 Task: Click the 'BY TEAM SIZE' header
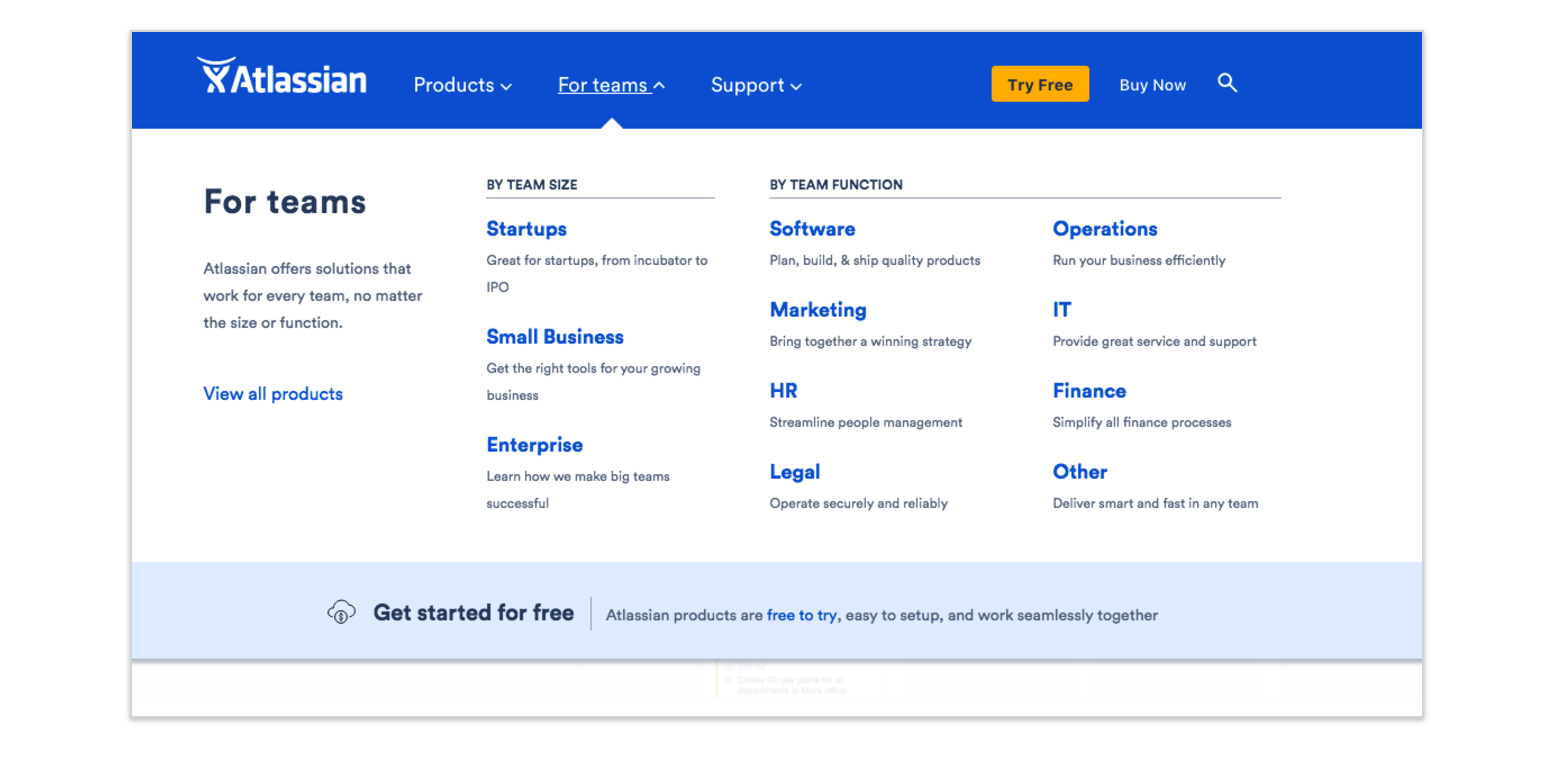532,185
